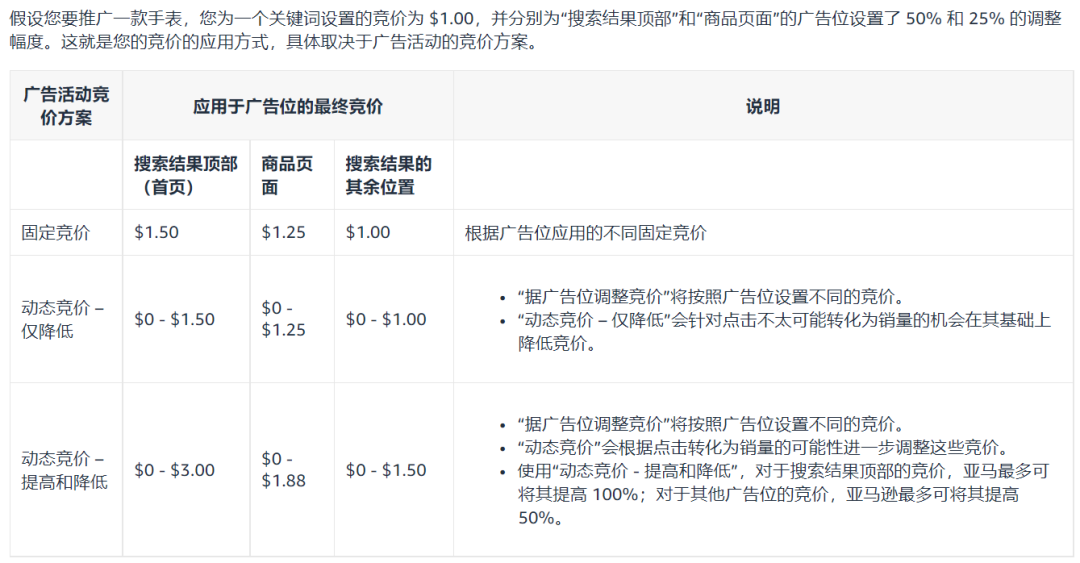The width and height of the screenshot is (1080, 563).
Task: Click the 动态竞价 – 提高和降低 row label
Action: click(64, 470)
